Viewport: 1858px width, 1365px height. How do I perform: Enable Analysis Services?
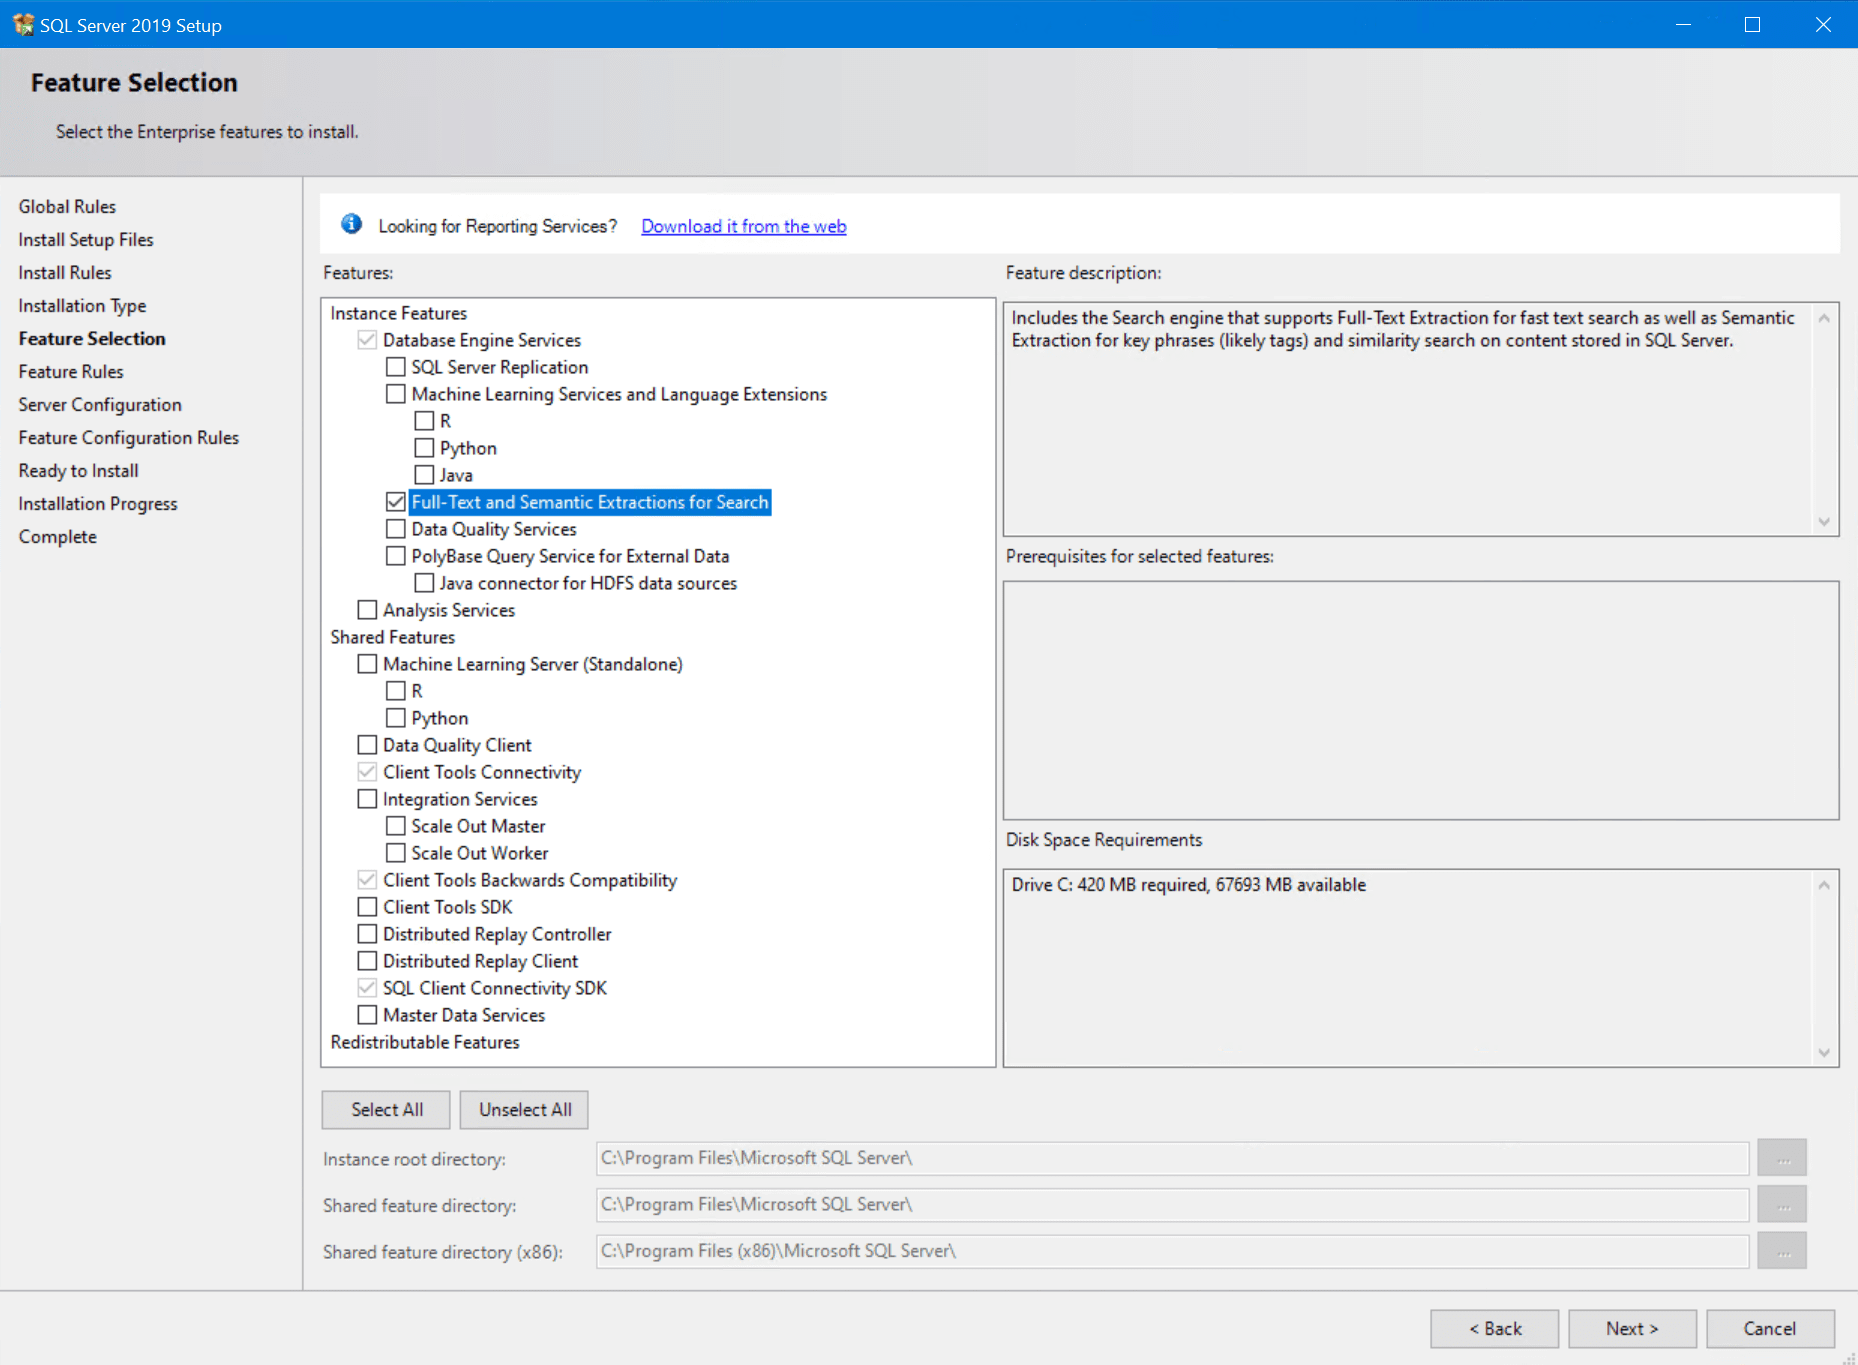[367, 609]
